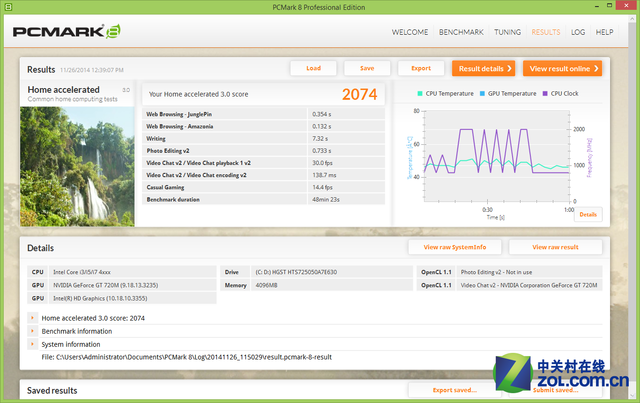Select Video Chat encoding v2 row
The height and width of the screenshot is (403, 640).
(263, 175)
